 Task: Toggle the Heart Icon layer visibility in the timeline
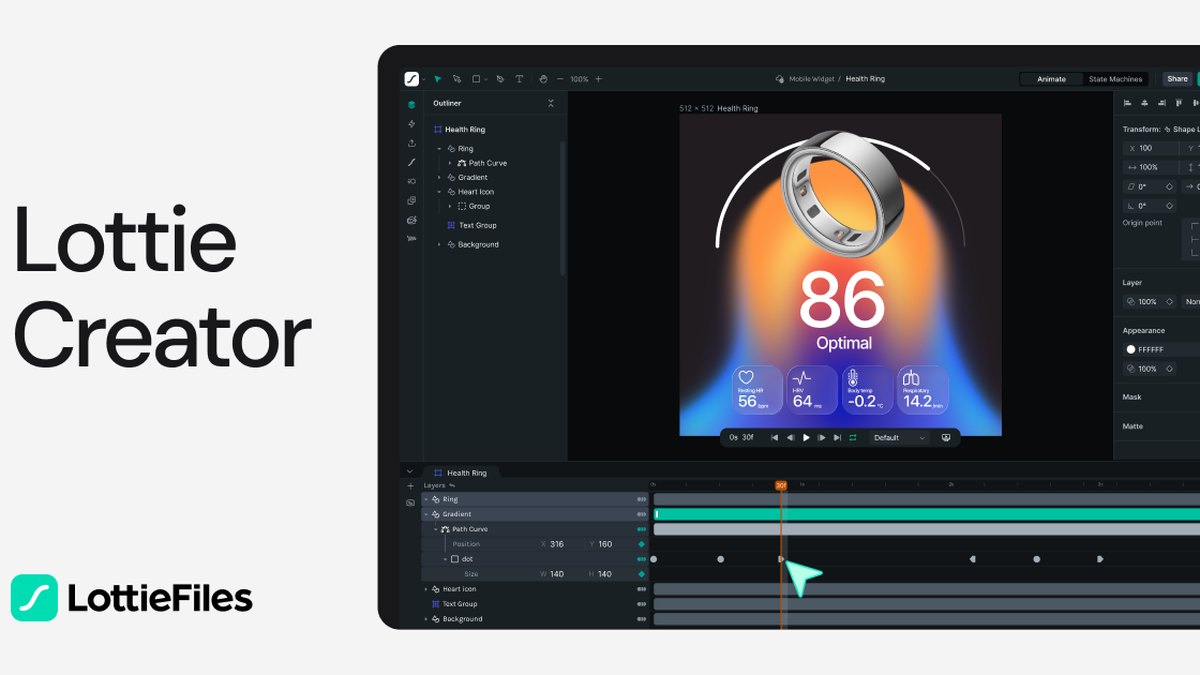(x=642, y=589)
